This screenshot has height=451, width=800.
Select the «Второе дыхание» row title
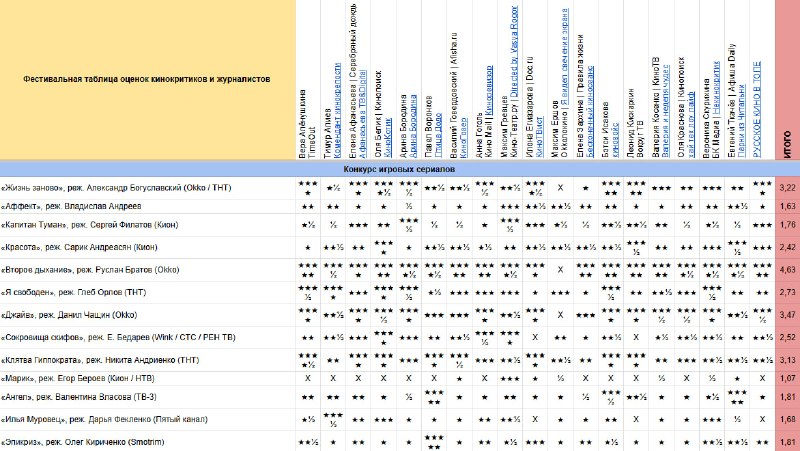90,270
